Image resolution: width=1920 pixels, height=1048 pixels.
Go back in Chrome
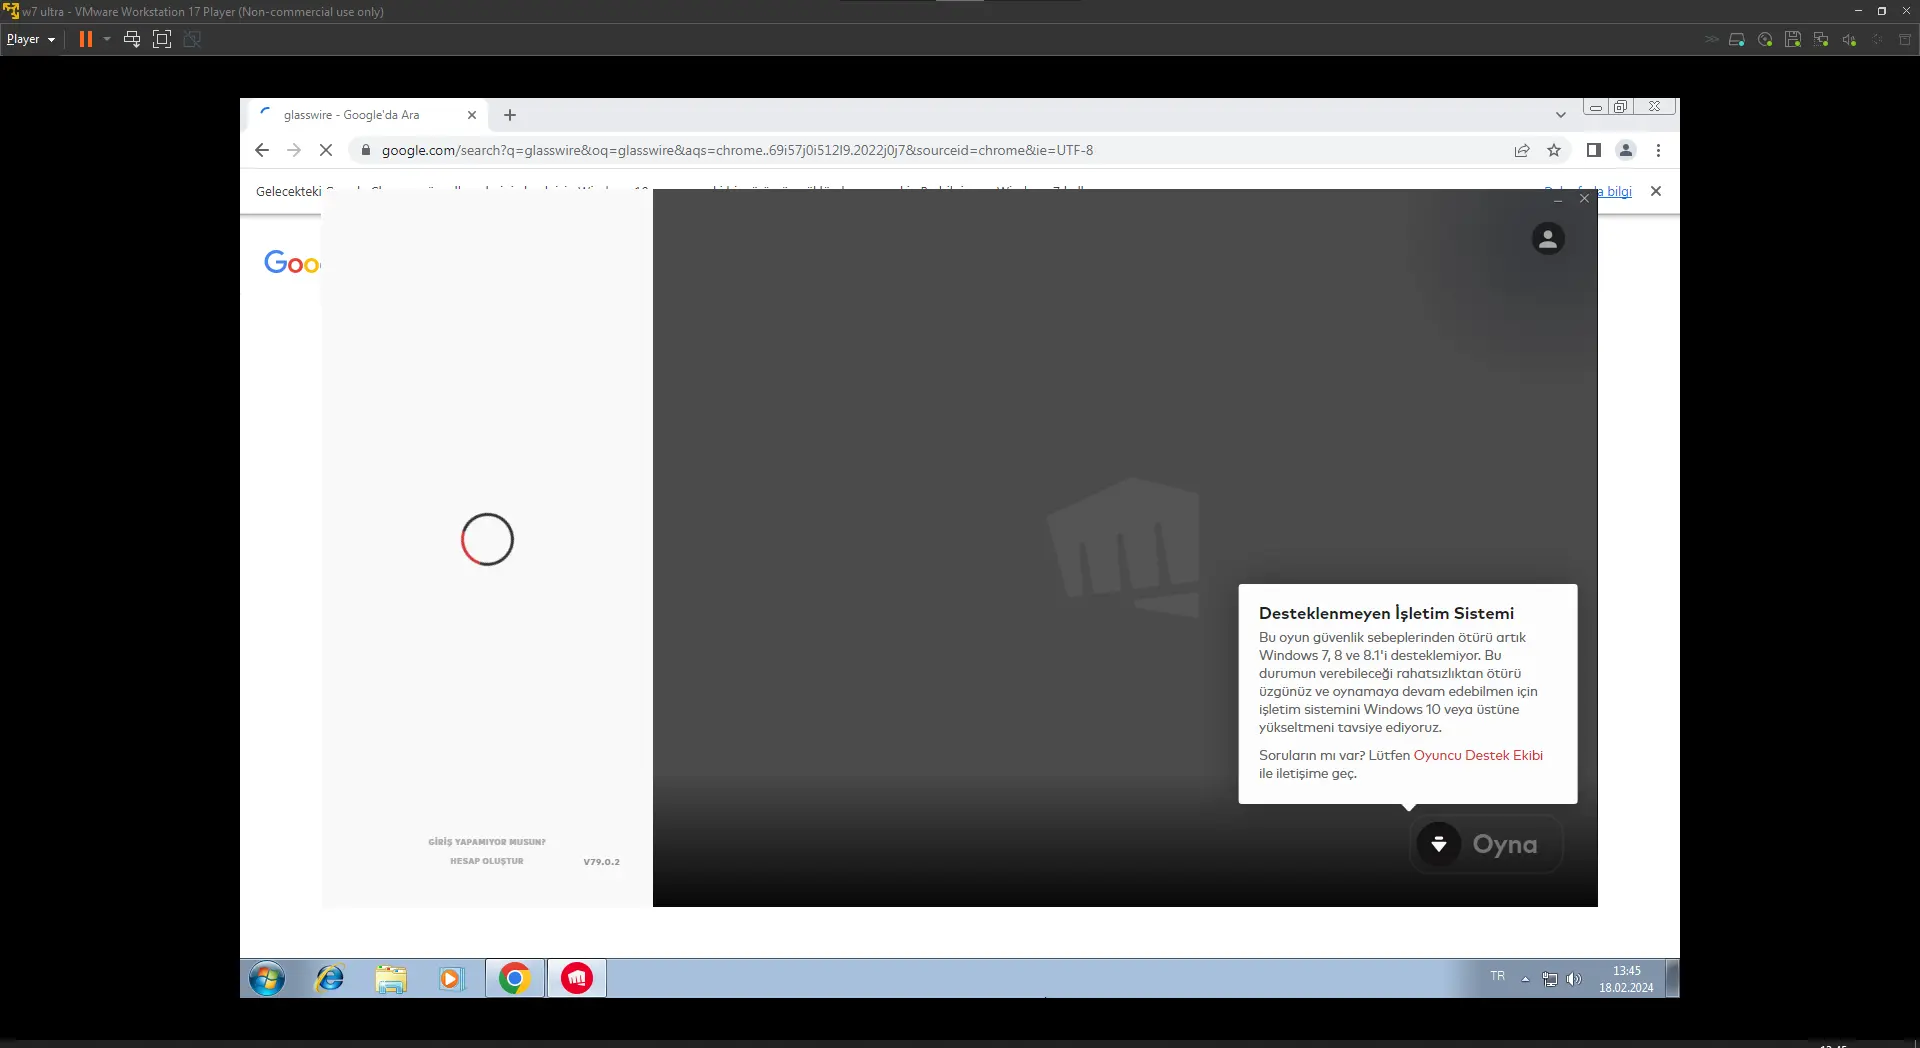click(262, 150)
